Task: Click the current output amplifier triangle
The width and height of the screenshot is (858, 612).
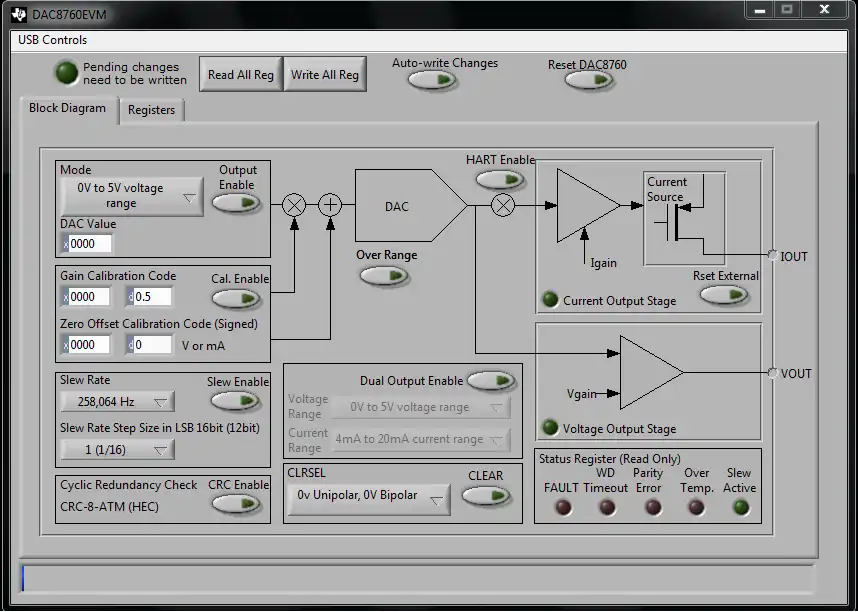Action: (x=588, y=206)
